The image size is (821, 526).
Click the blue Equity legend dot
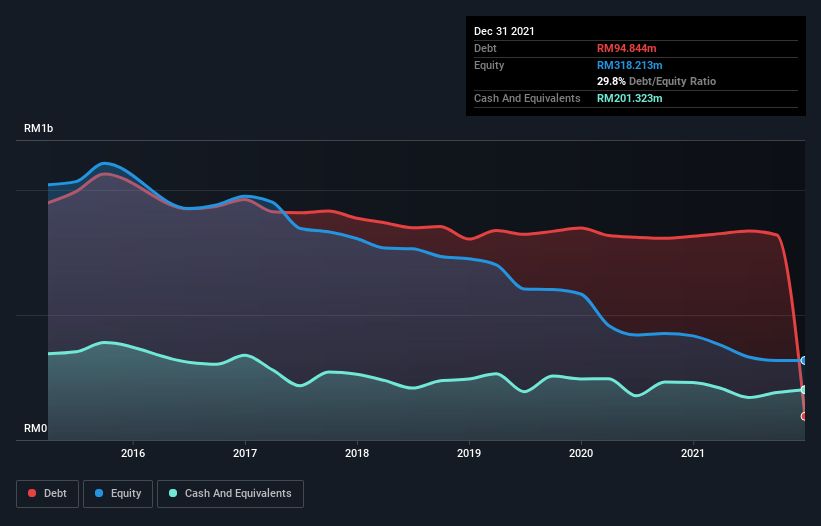pyautogui.click(x=99, y=493)
